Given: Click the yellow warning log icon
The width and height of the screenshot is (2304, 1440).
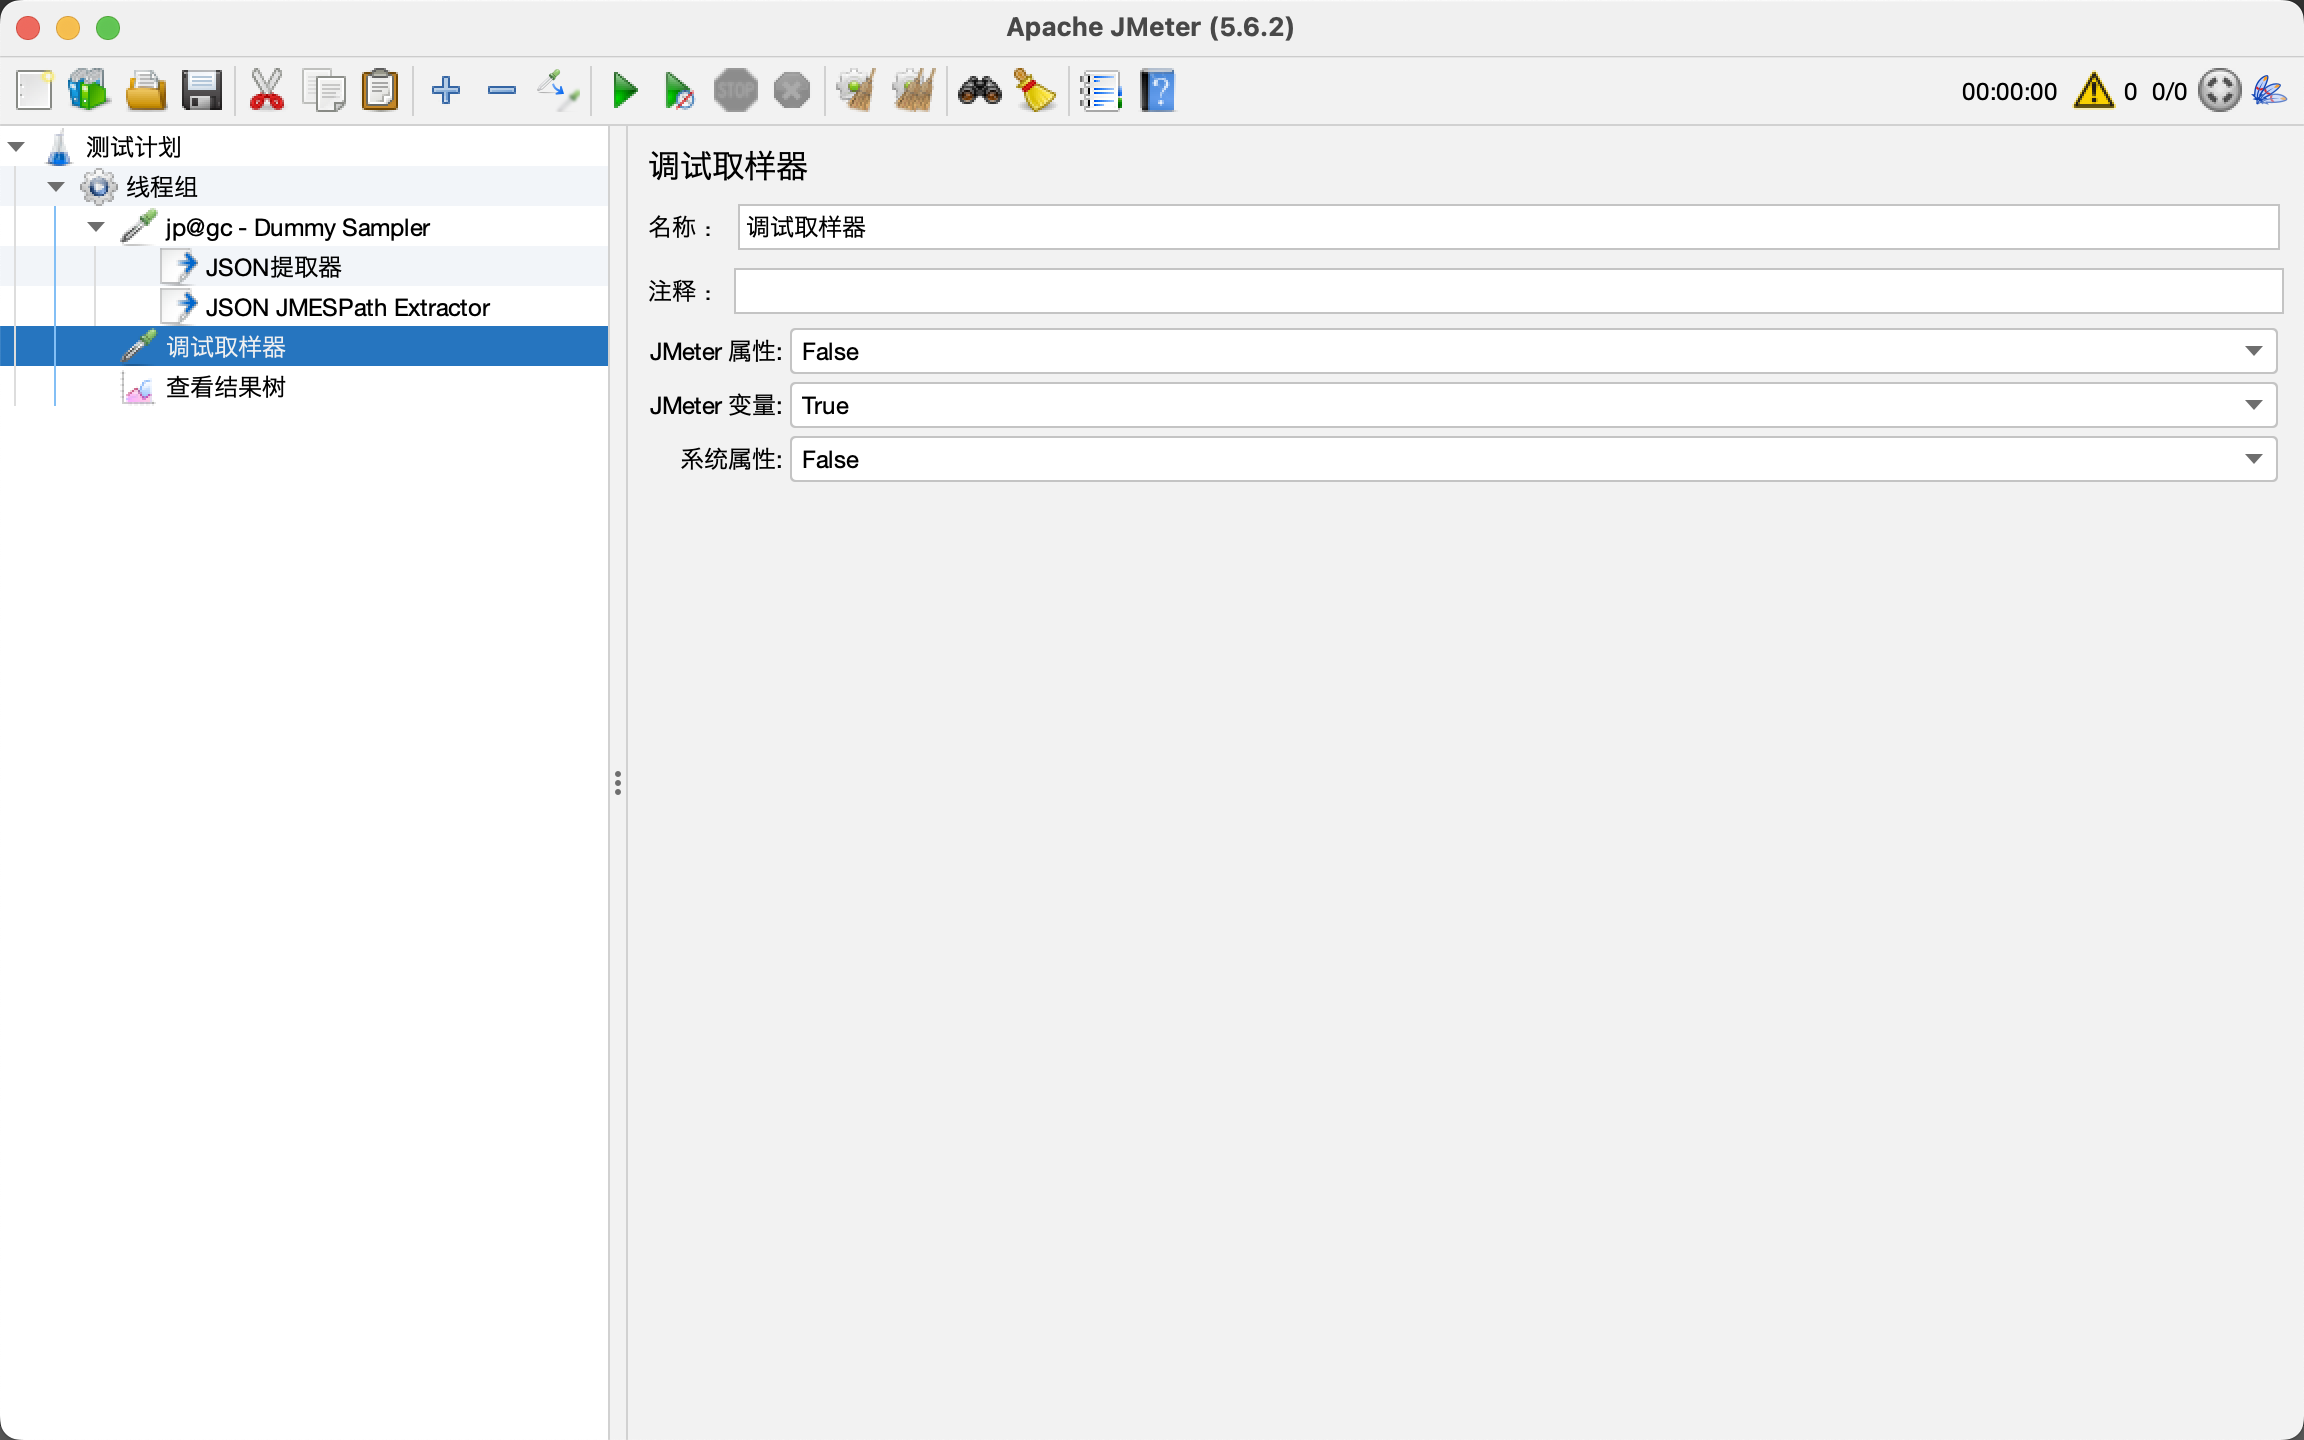Looking at the screenshot, I should [x=2094, y=91].
